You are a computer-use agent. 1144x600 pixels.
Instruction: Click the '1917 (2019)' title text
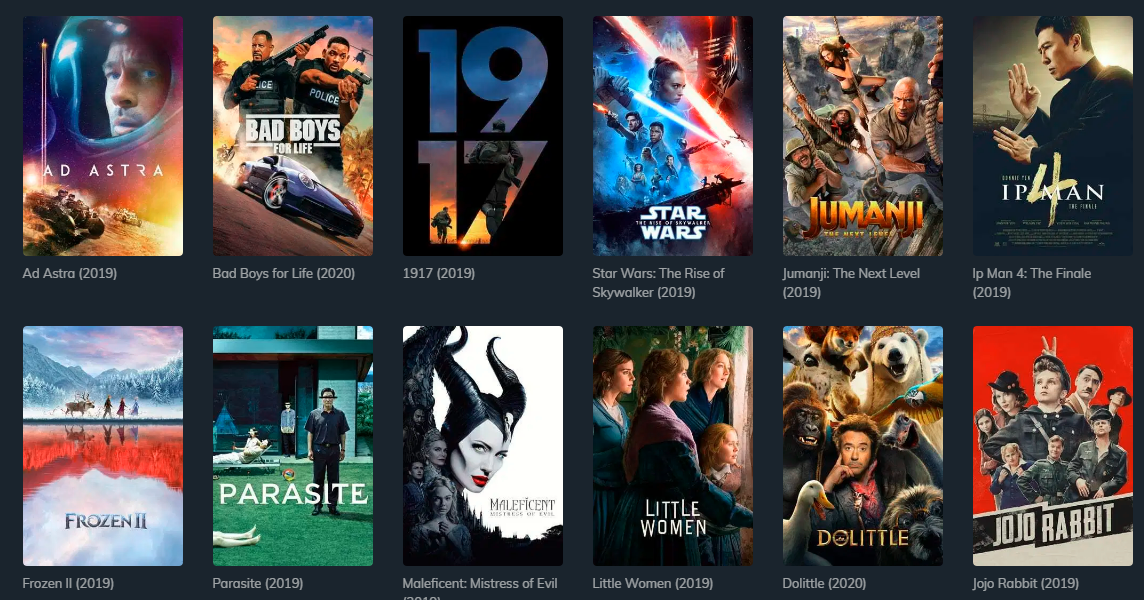438,274
